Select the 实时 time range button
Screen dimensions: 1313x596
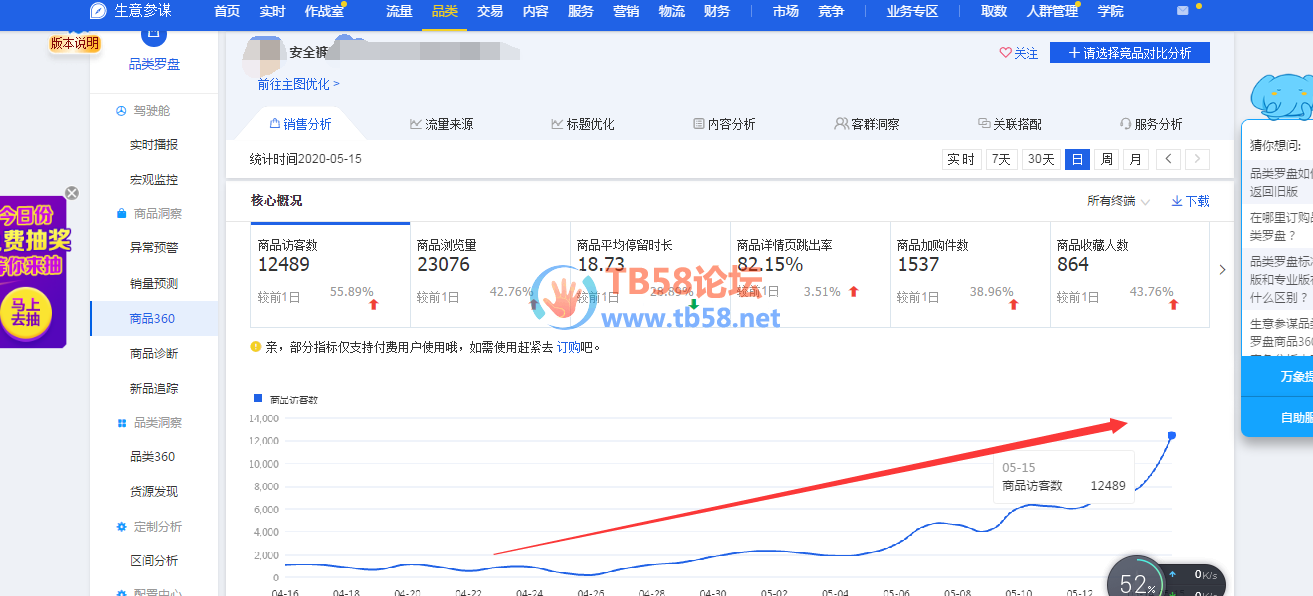point(961,159)
